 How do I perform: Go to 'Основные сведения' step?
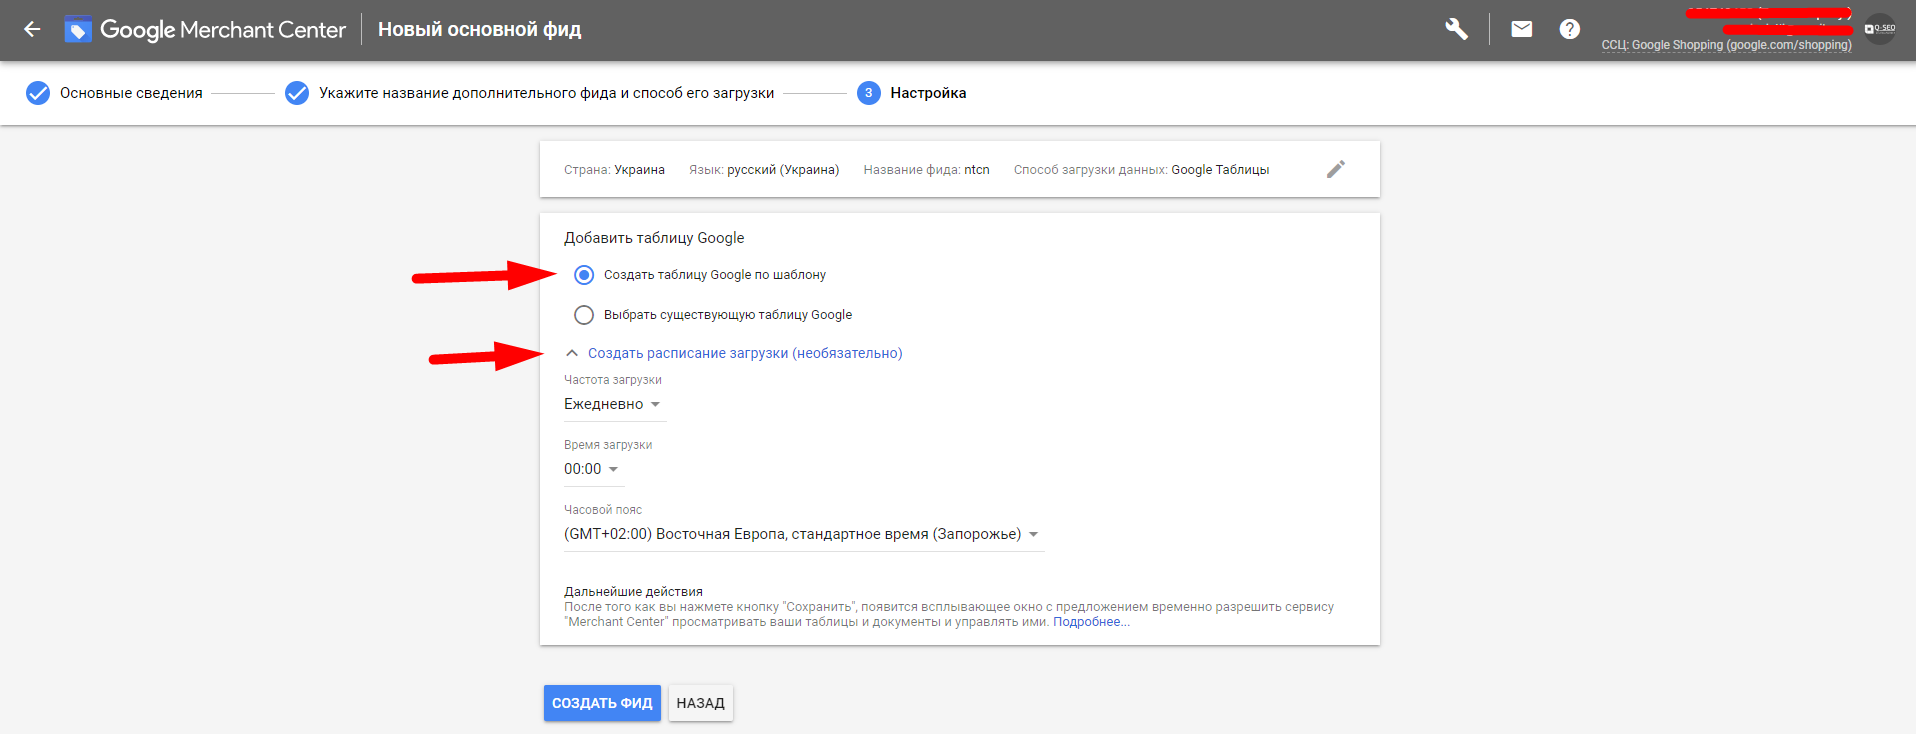(130, 93)
